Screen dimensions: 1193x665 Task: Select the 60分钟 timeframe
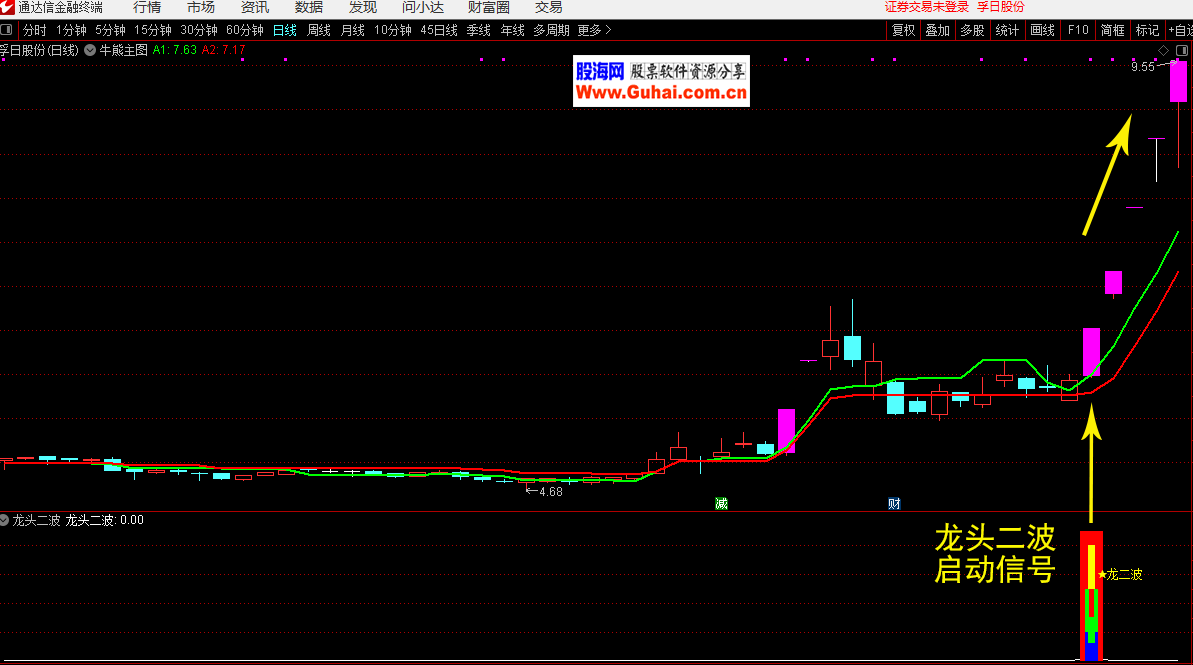click(x=245, y=30)
